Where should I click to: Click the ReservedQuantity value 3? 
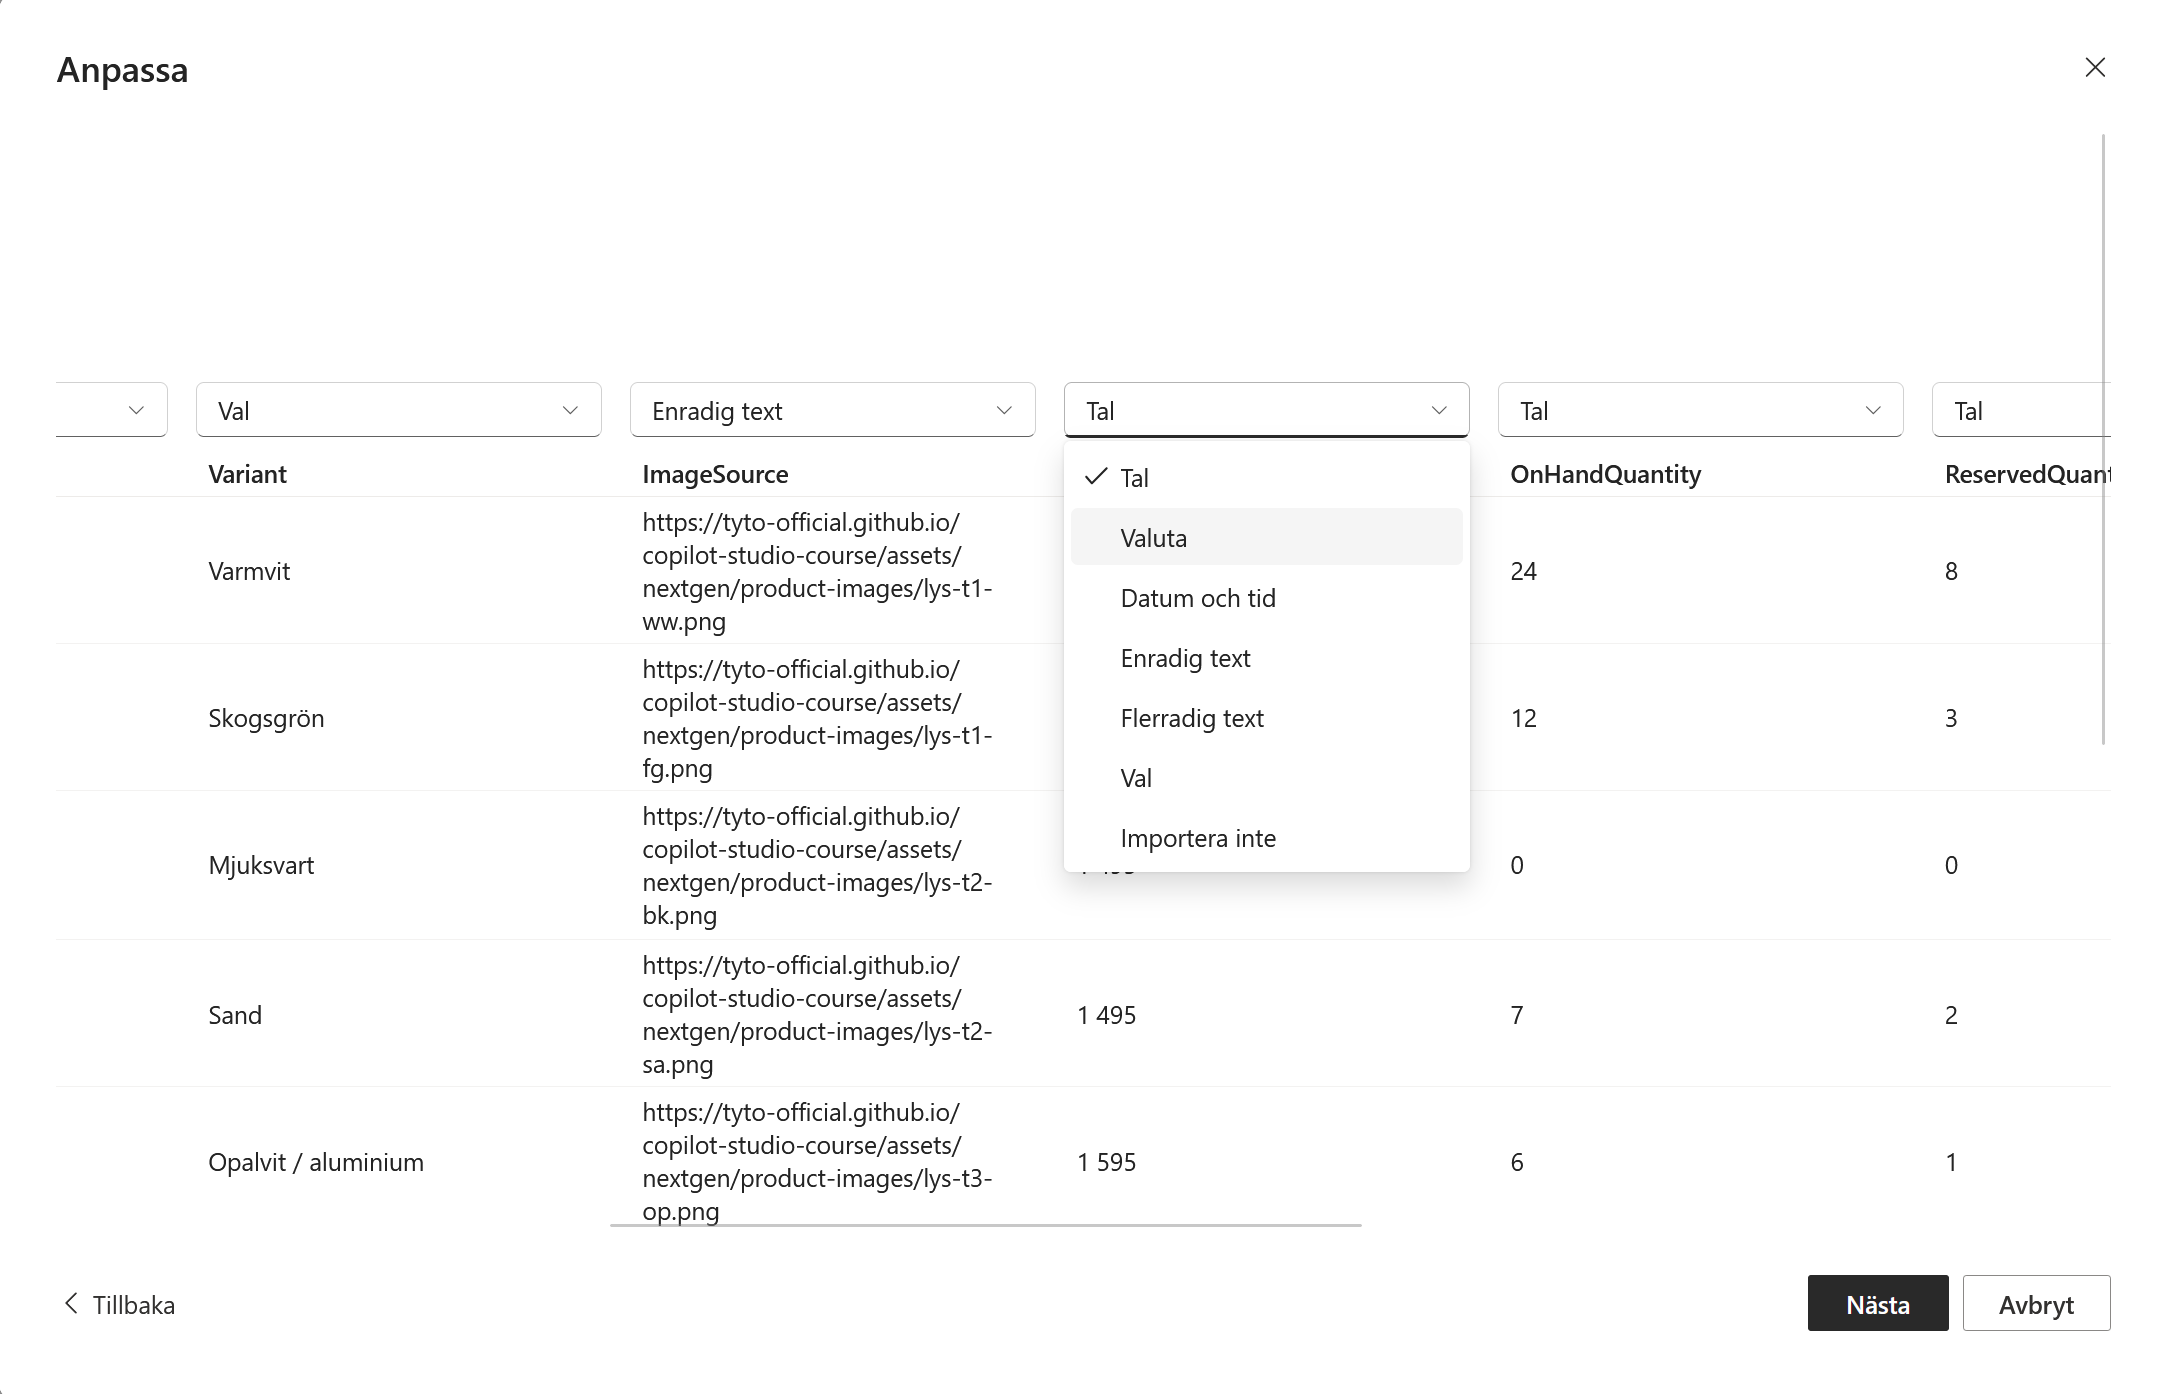[x=1951, y=718]
